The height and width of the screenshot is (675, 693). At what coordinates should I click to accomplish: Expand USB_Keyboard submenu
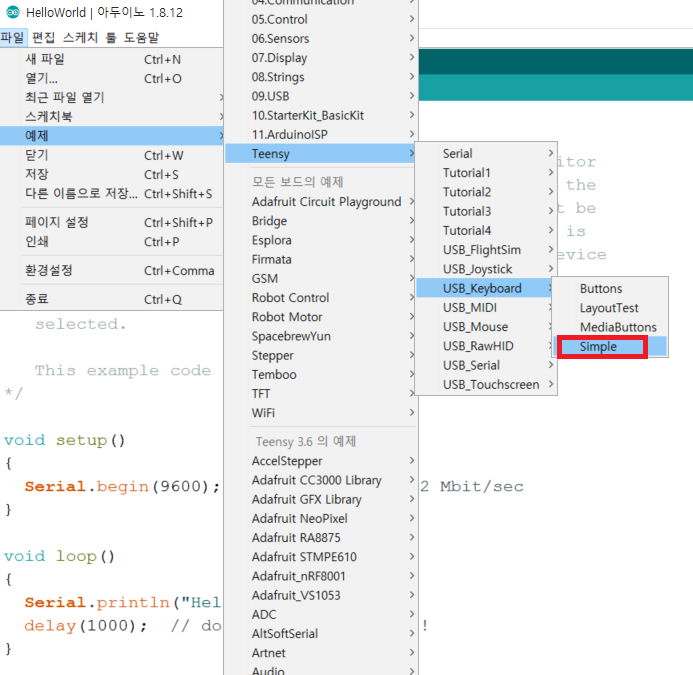click(x=486, y=288)
